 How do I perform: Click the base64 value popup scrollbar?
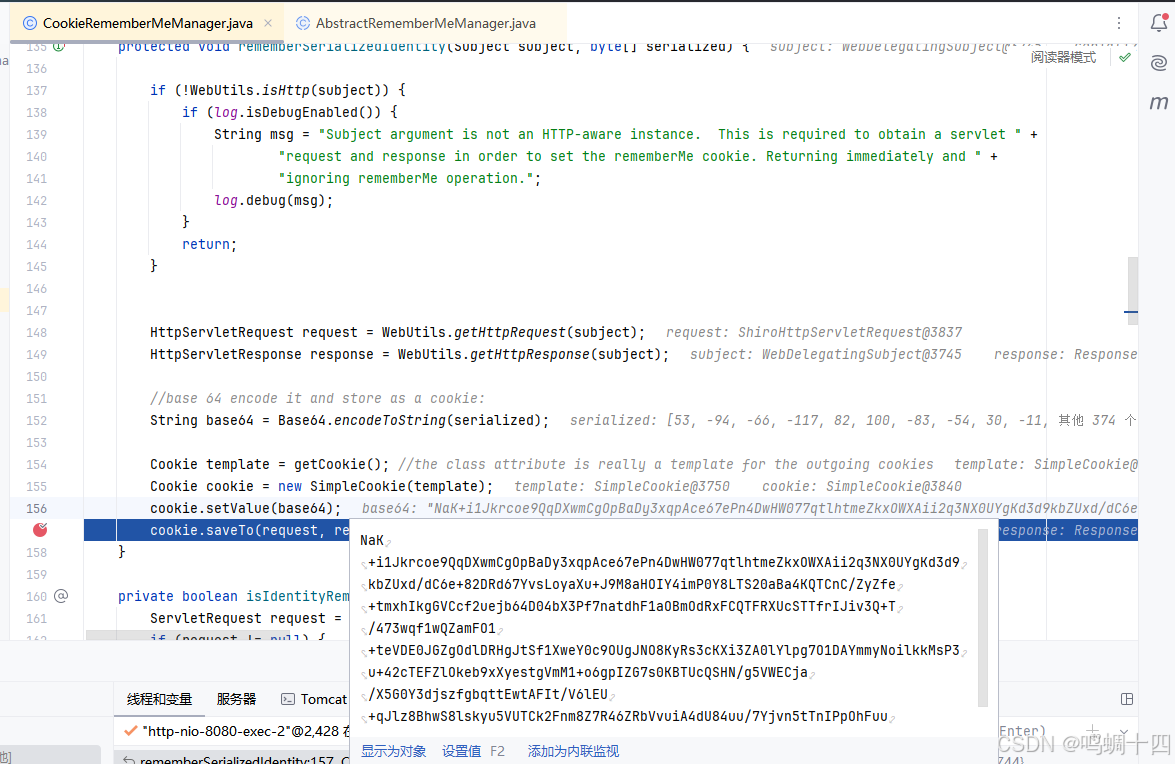point(982,618)
